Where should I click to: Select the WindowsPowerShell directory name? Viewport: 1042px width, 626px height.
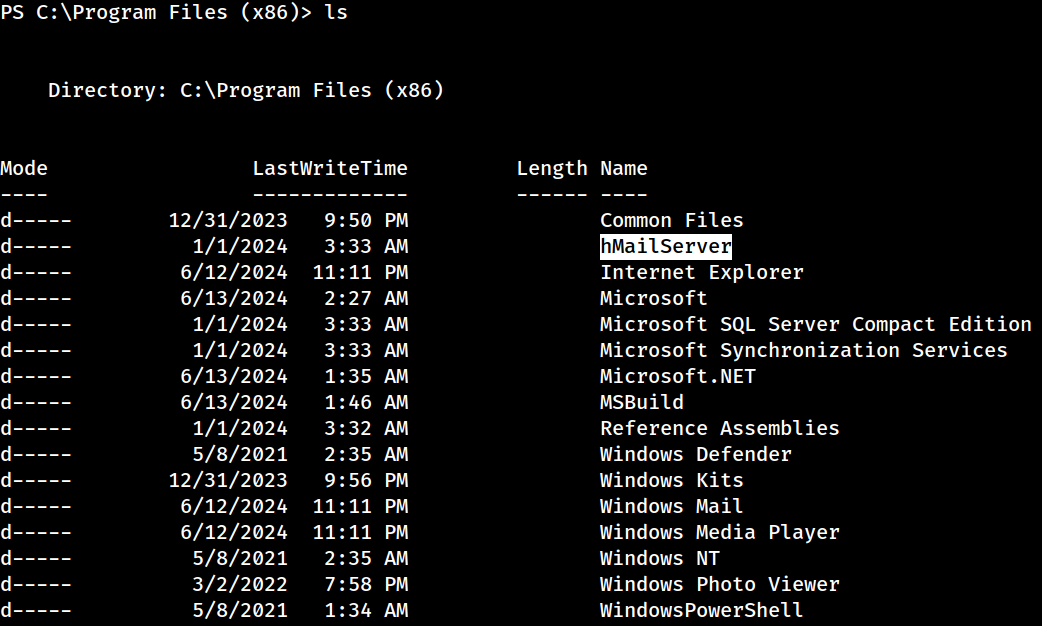[701, 610]
